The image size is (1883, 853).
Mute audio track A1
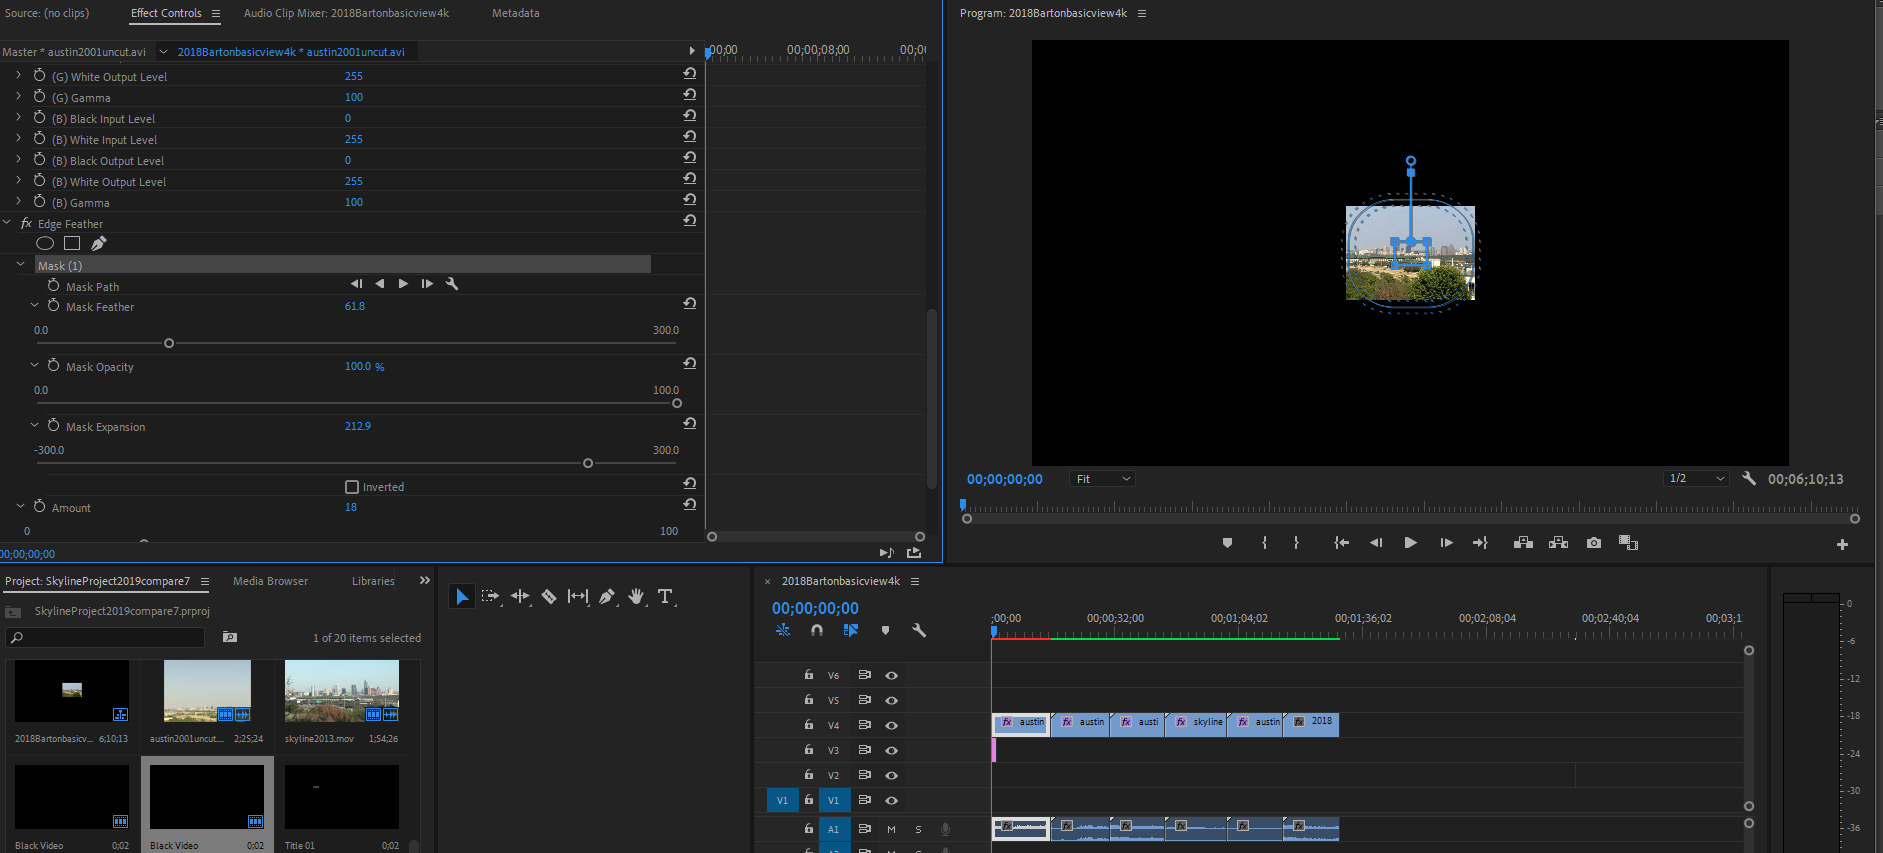pyautogui.click(x=891, y=829)
